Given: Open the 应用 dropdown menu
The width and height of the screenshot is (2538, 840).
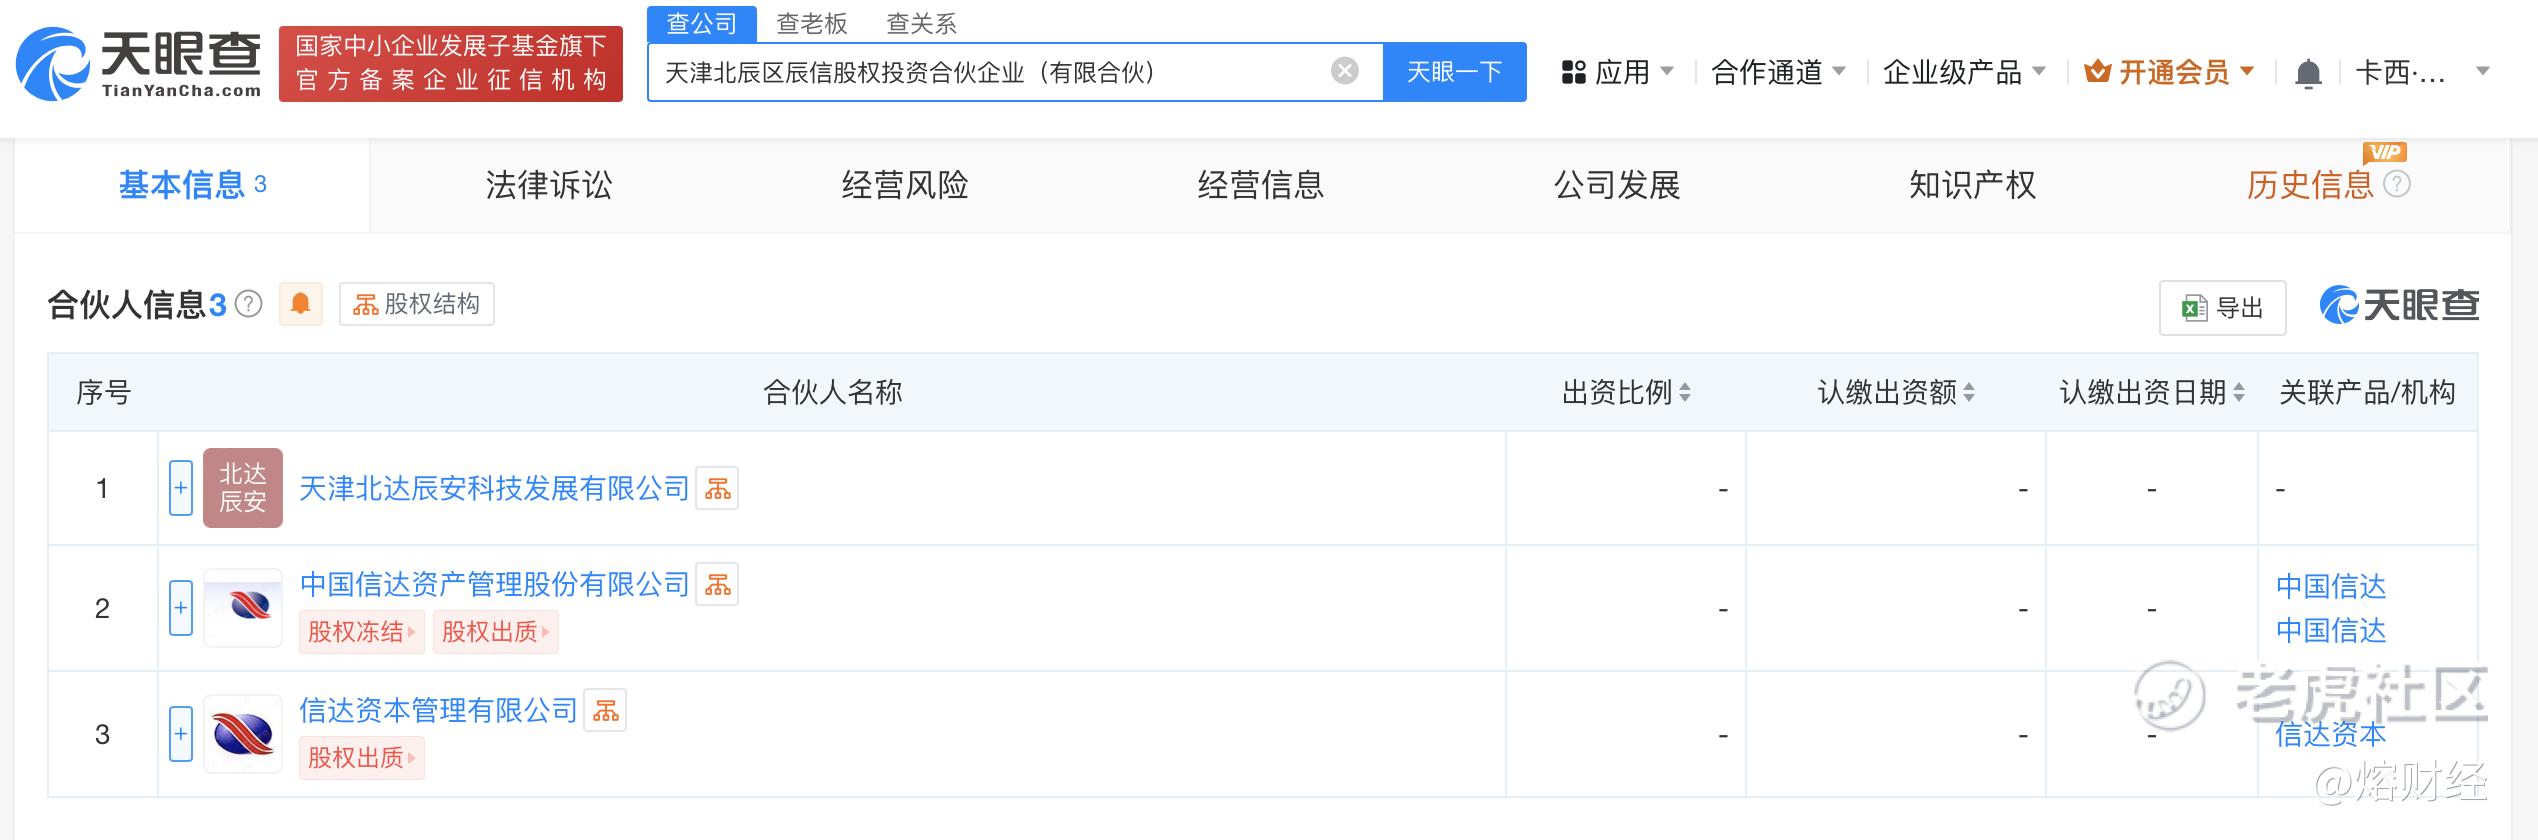Looking at the screenshot, I should coord(1617,72).
